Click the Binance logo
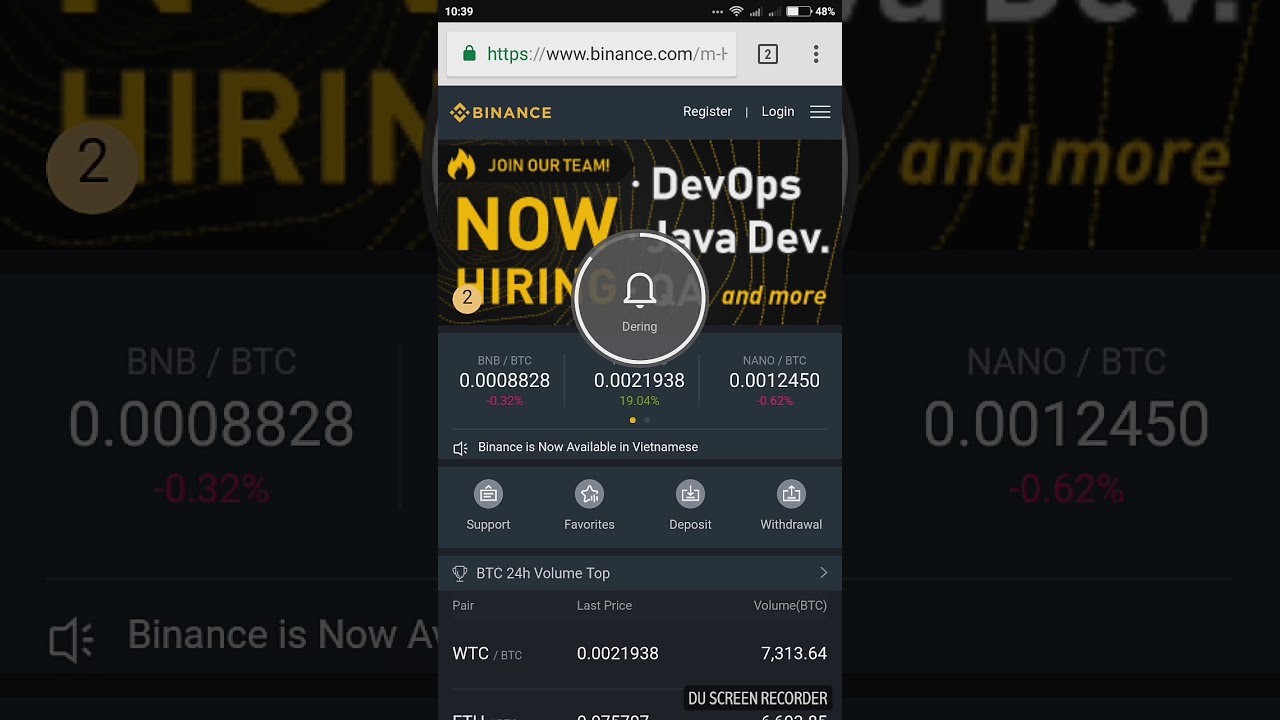This screenshot has width=1280, height=720. tap(501, 112)
